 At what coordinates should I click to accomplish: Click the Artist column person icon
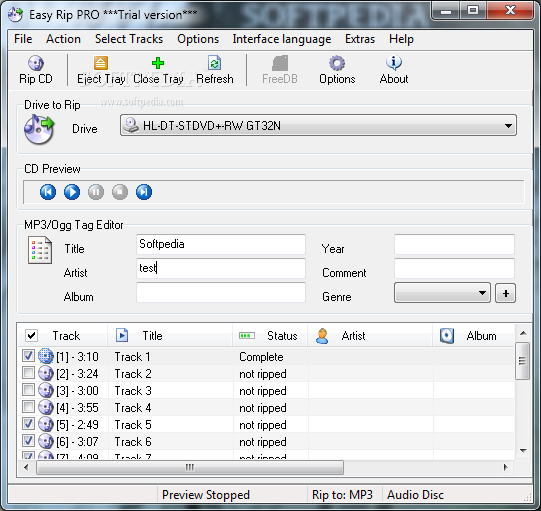[322, 336]
